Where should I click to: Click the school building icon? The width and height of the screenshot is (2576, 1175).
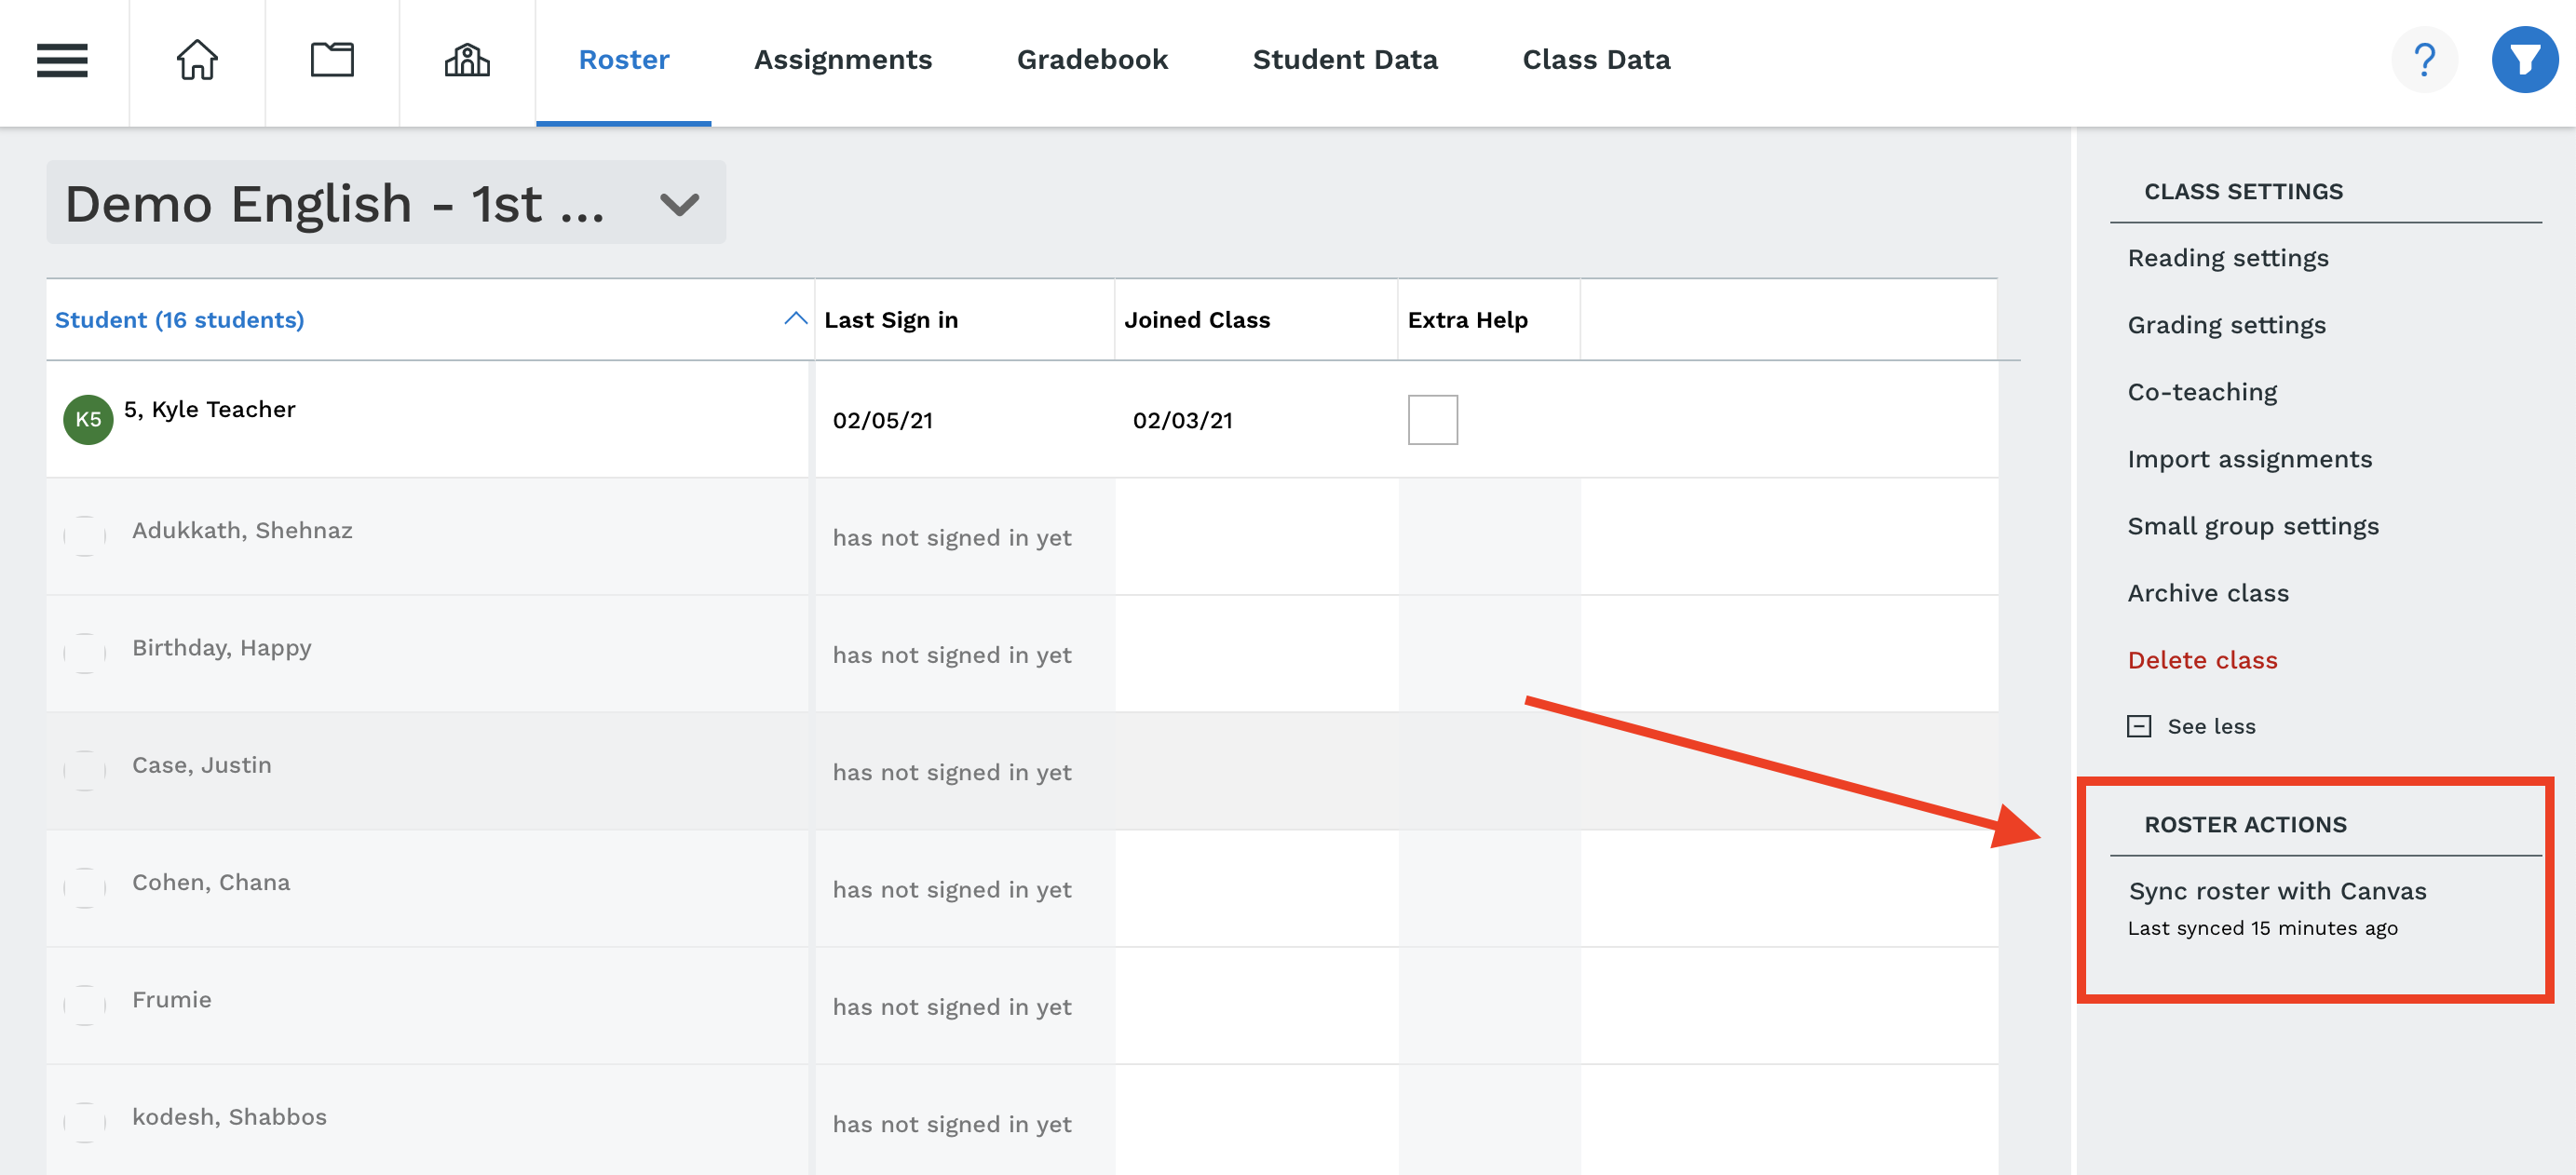coord(467,60)
